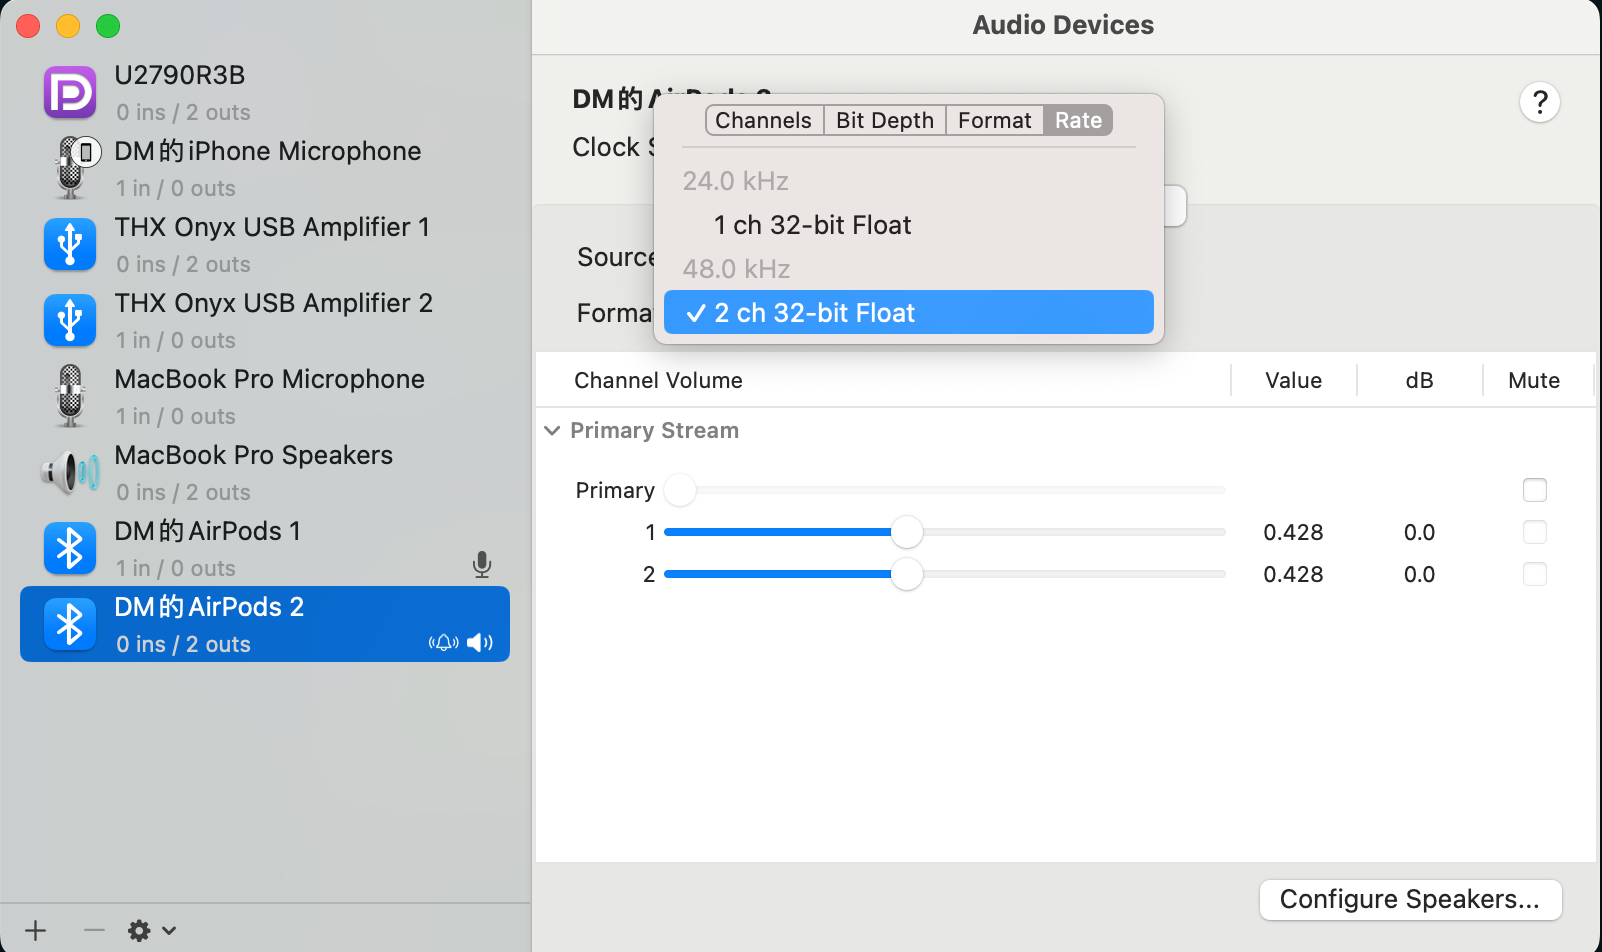Switch to the Bit Depth tab
This screenshot has width=1602, height=952.
pyautogui.click(x=884, y=120)
